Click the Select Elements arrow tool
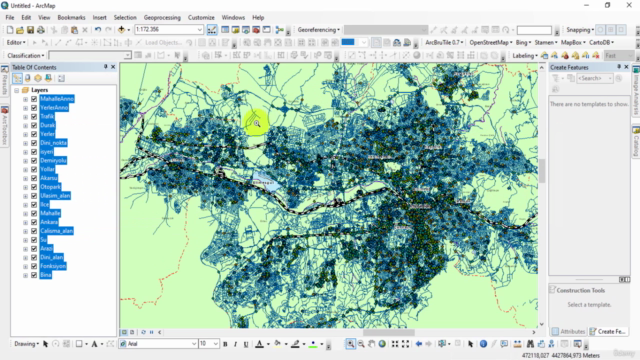 click(470, 344)
